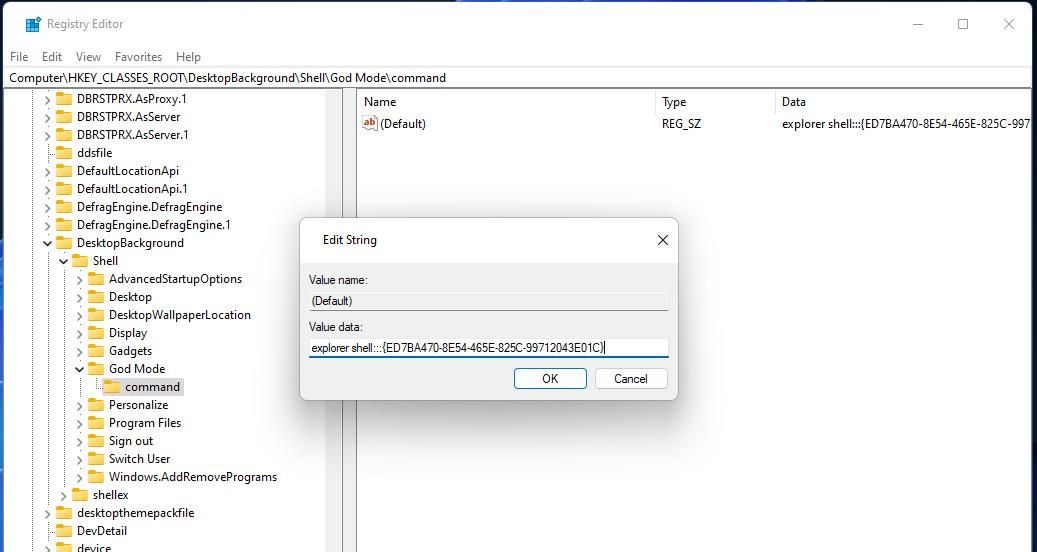Open the View menu

click(x=88, y=57)
